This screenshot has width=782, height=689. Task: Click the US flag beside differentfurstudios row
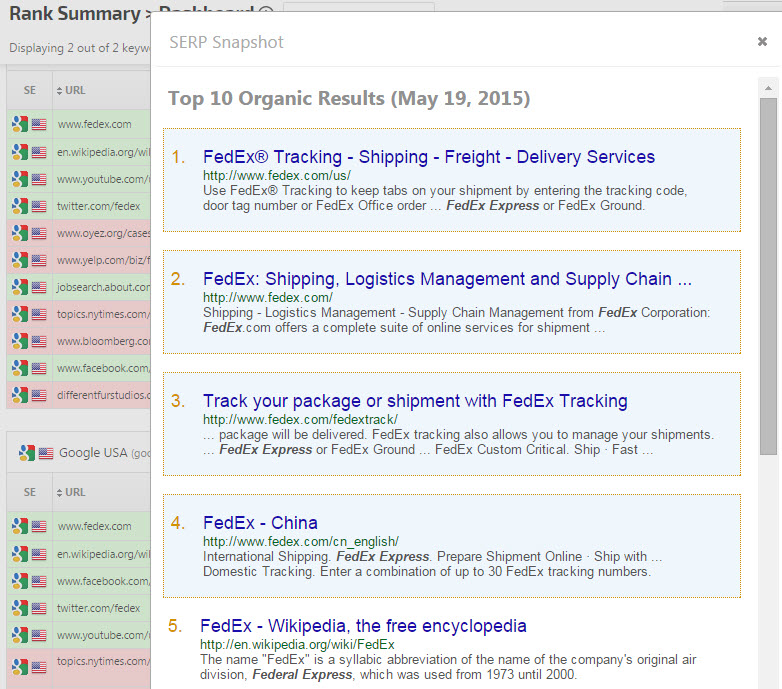39,395
